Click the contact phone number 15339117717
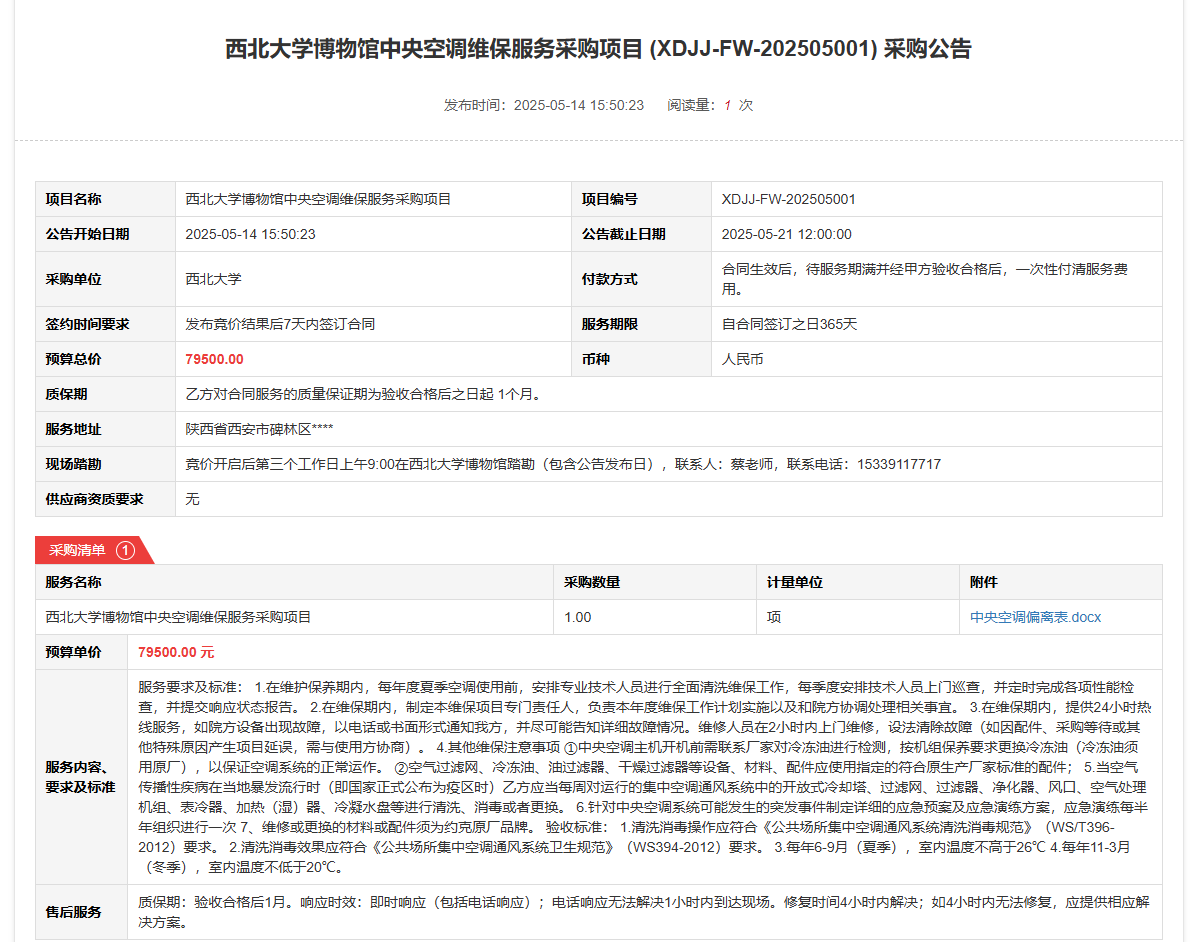 tap(899, 464)
